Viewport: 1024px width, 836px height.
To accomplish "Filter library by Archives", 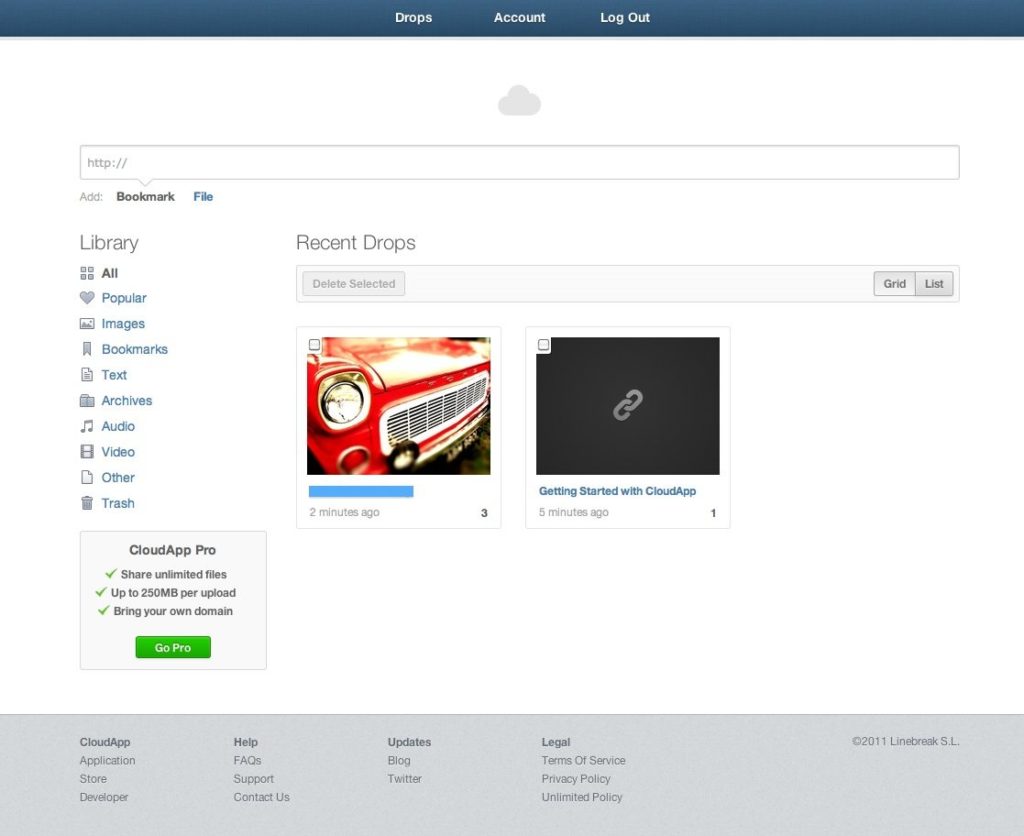I will [x=127, y=400].
